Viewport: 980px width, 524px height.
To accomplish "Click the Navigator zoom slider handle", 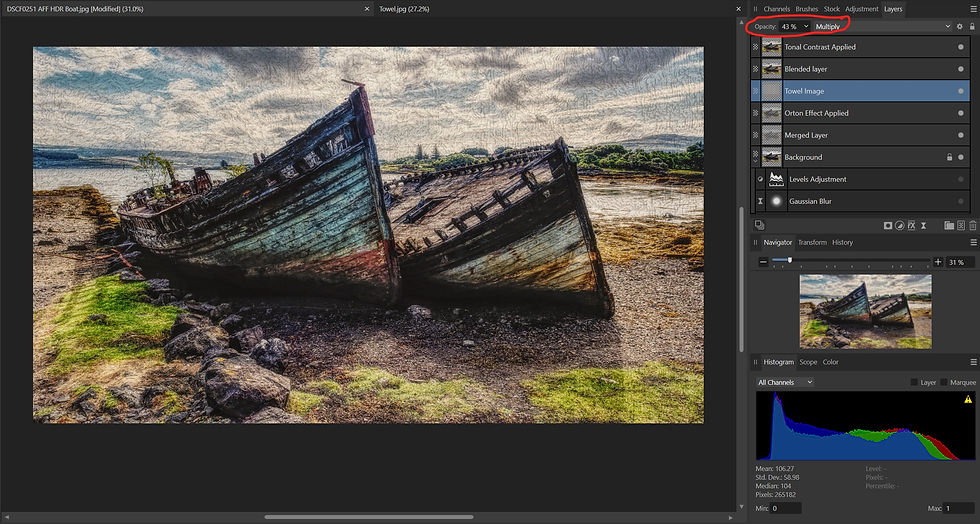I will [x=790, y=260].
